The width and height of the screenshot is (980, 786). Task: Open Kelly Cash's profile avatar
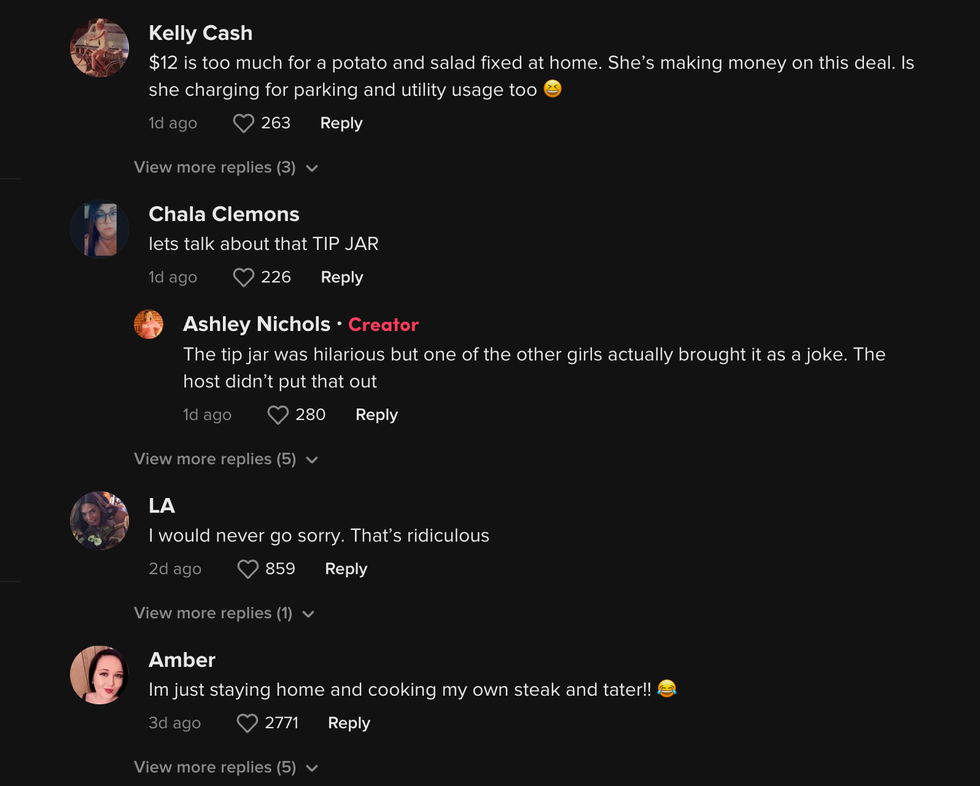point(98,48)
